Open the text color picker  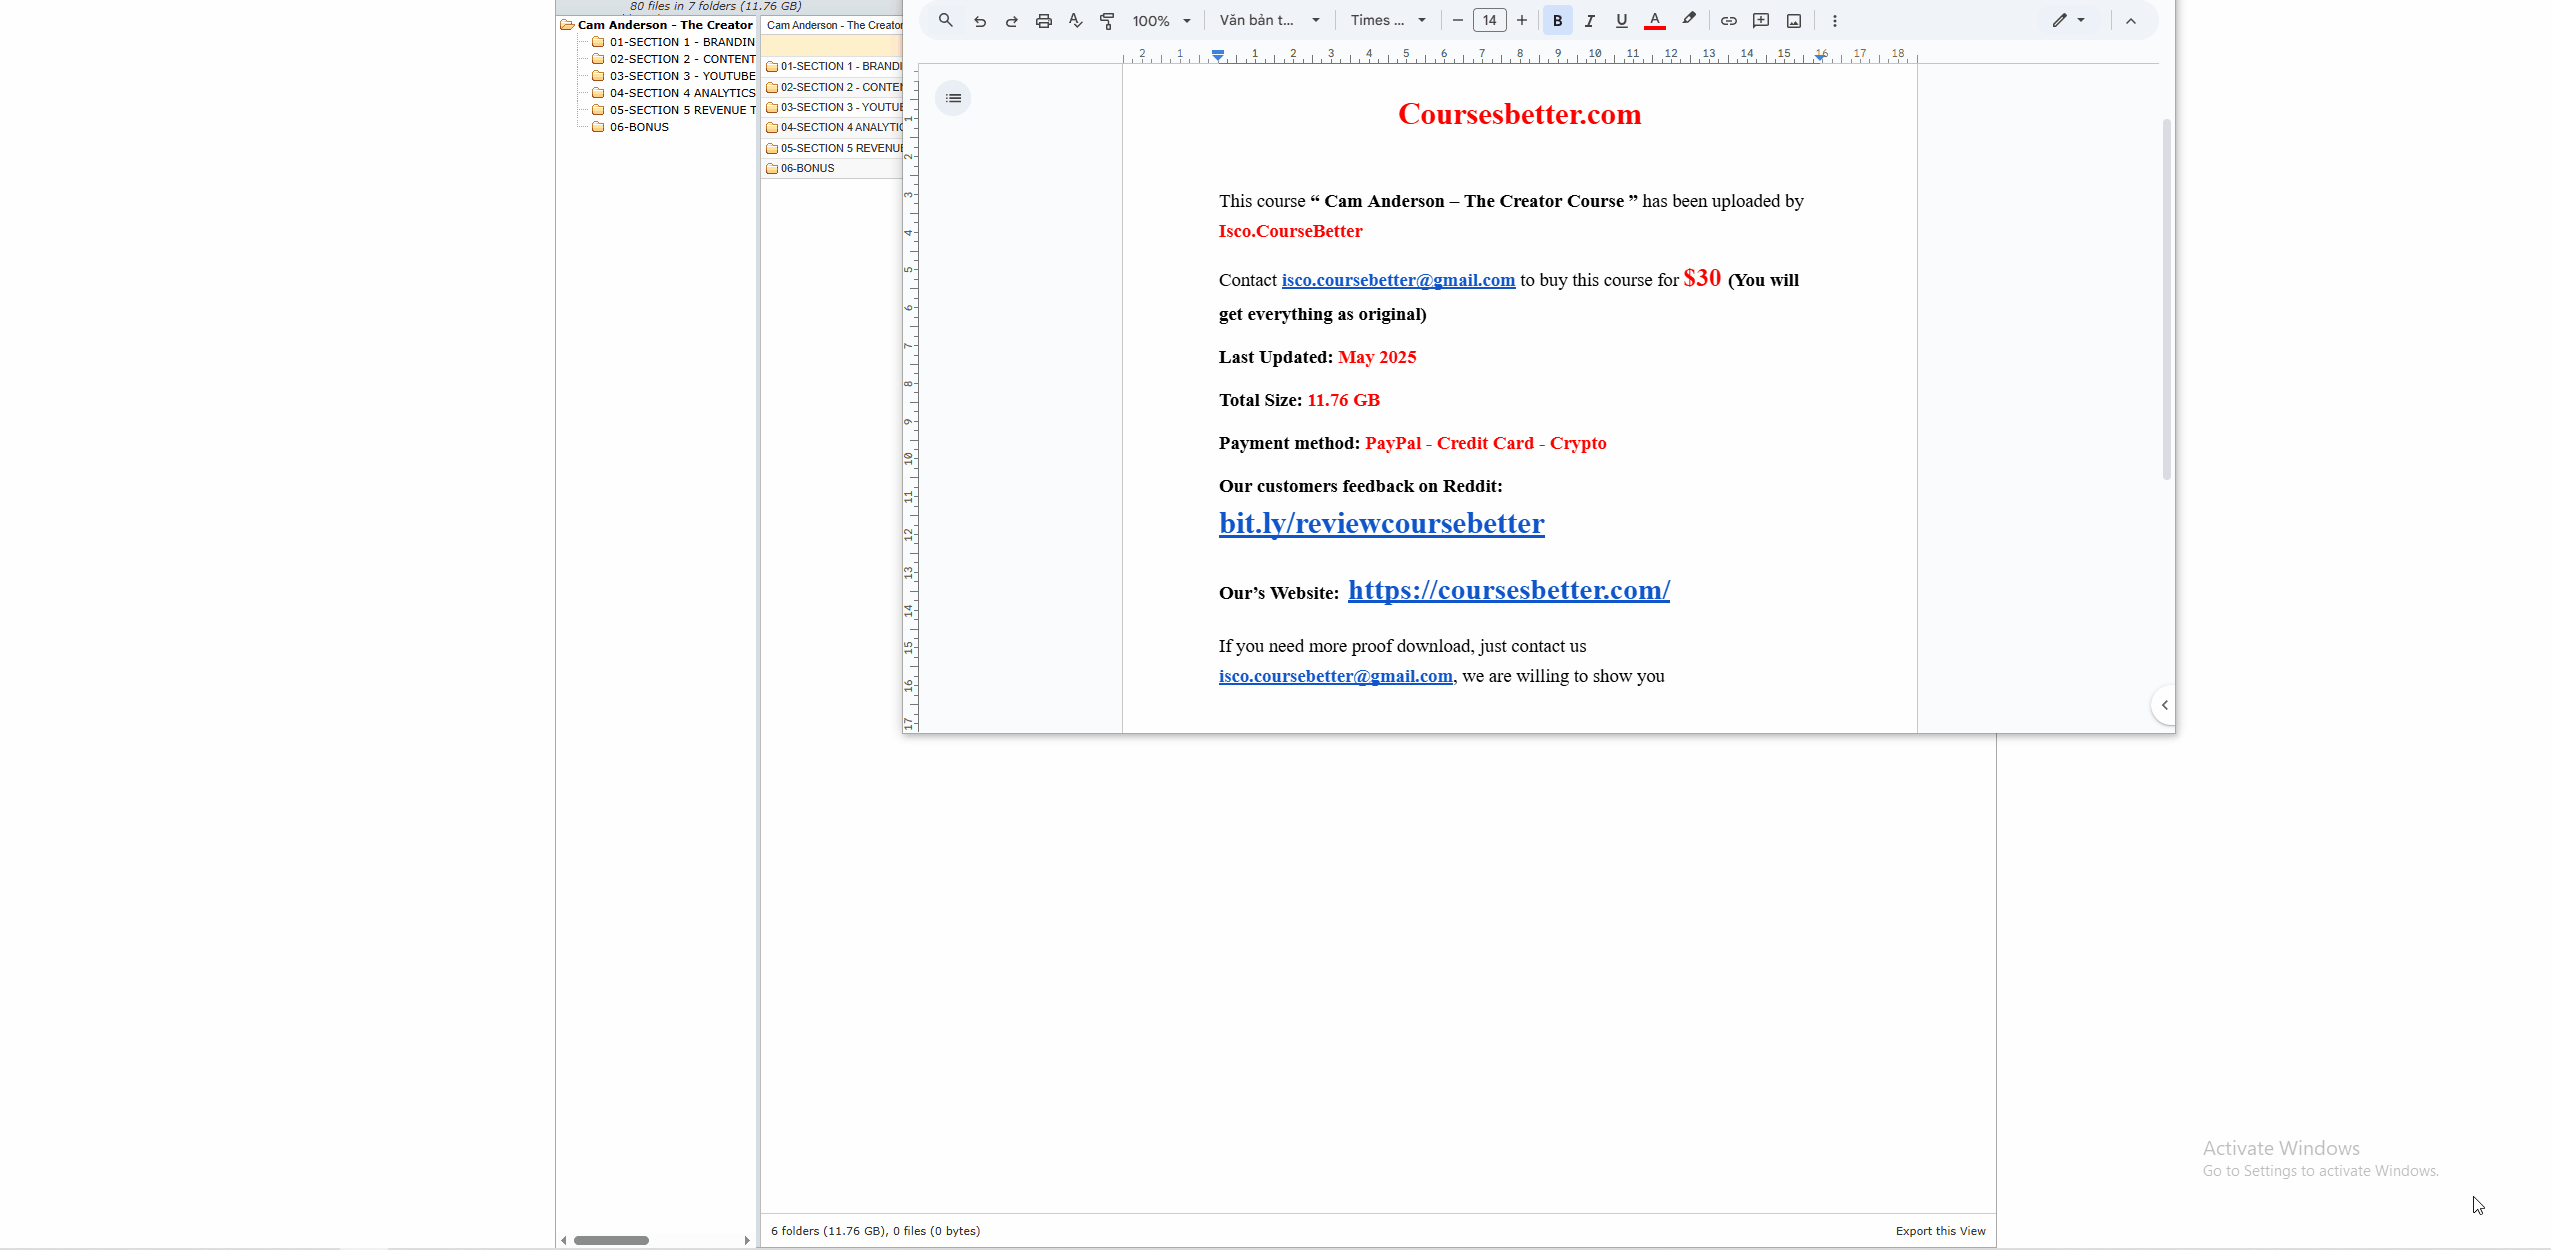pos(1654,20)
